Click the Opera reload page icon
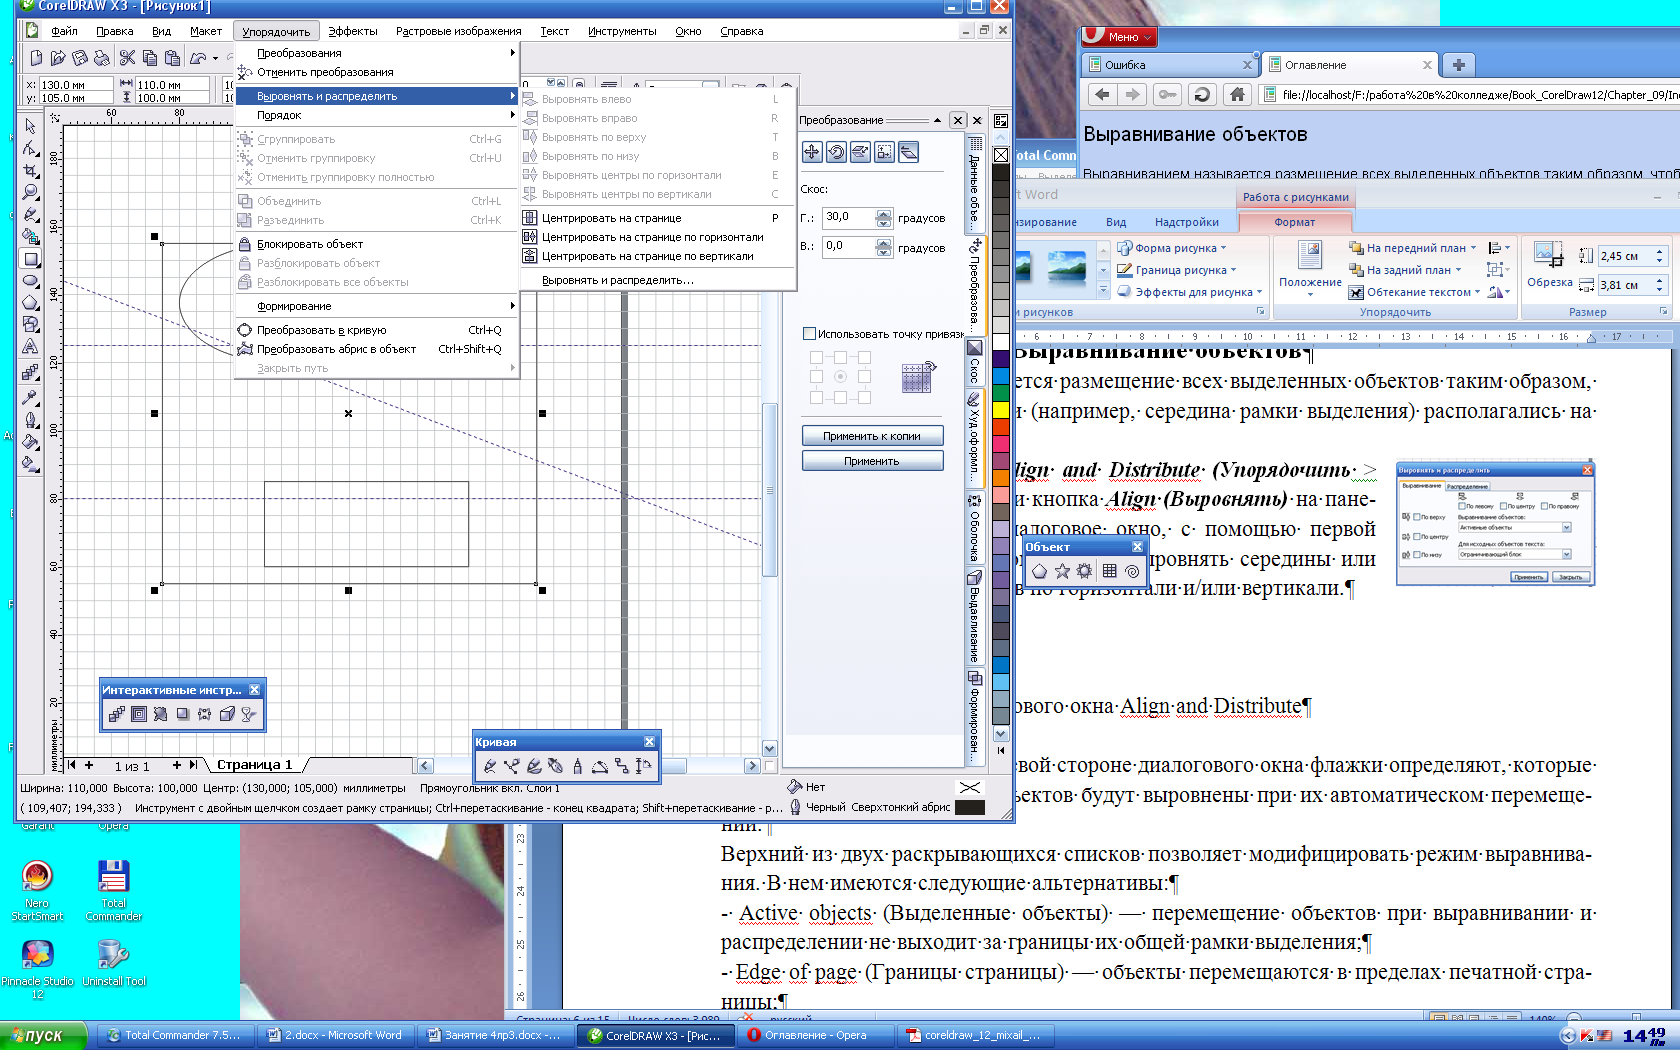Screen dimensions: 1680x1050 1202,94
